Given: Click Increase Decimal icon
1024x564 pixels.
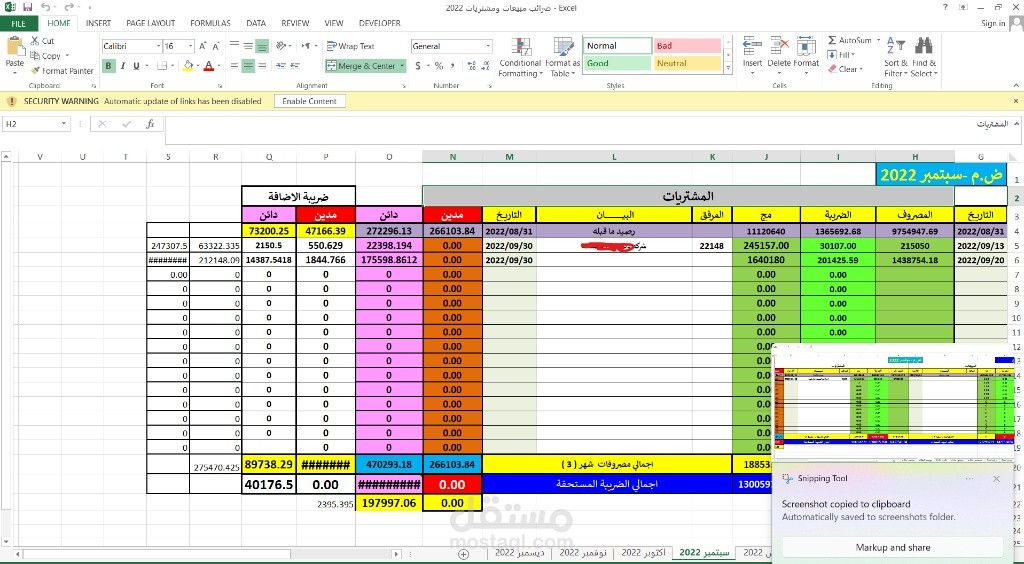Looking at the screenshot, I should point(472,66).
